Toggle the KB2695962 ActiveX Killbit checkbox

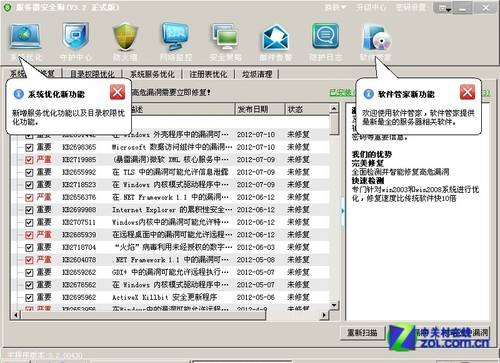pyautogui.click(x=29, y=298)
